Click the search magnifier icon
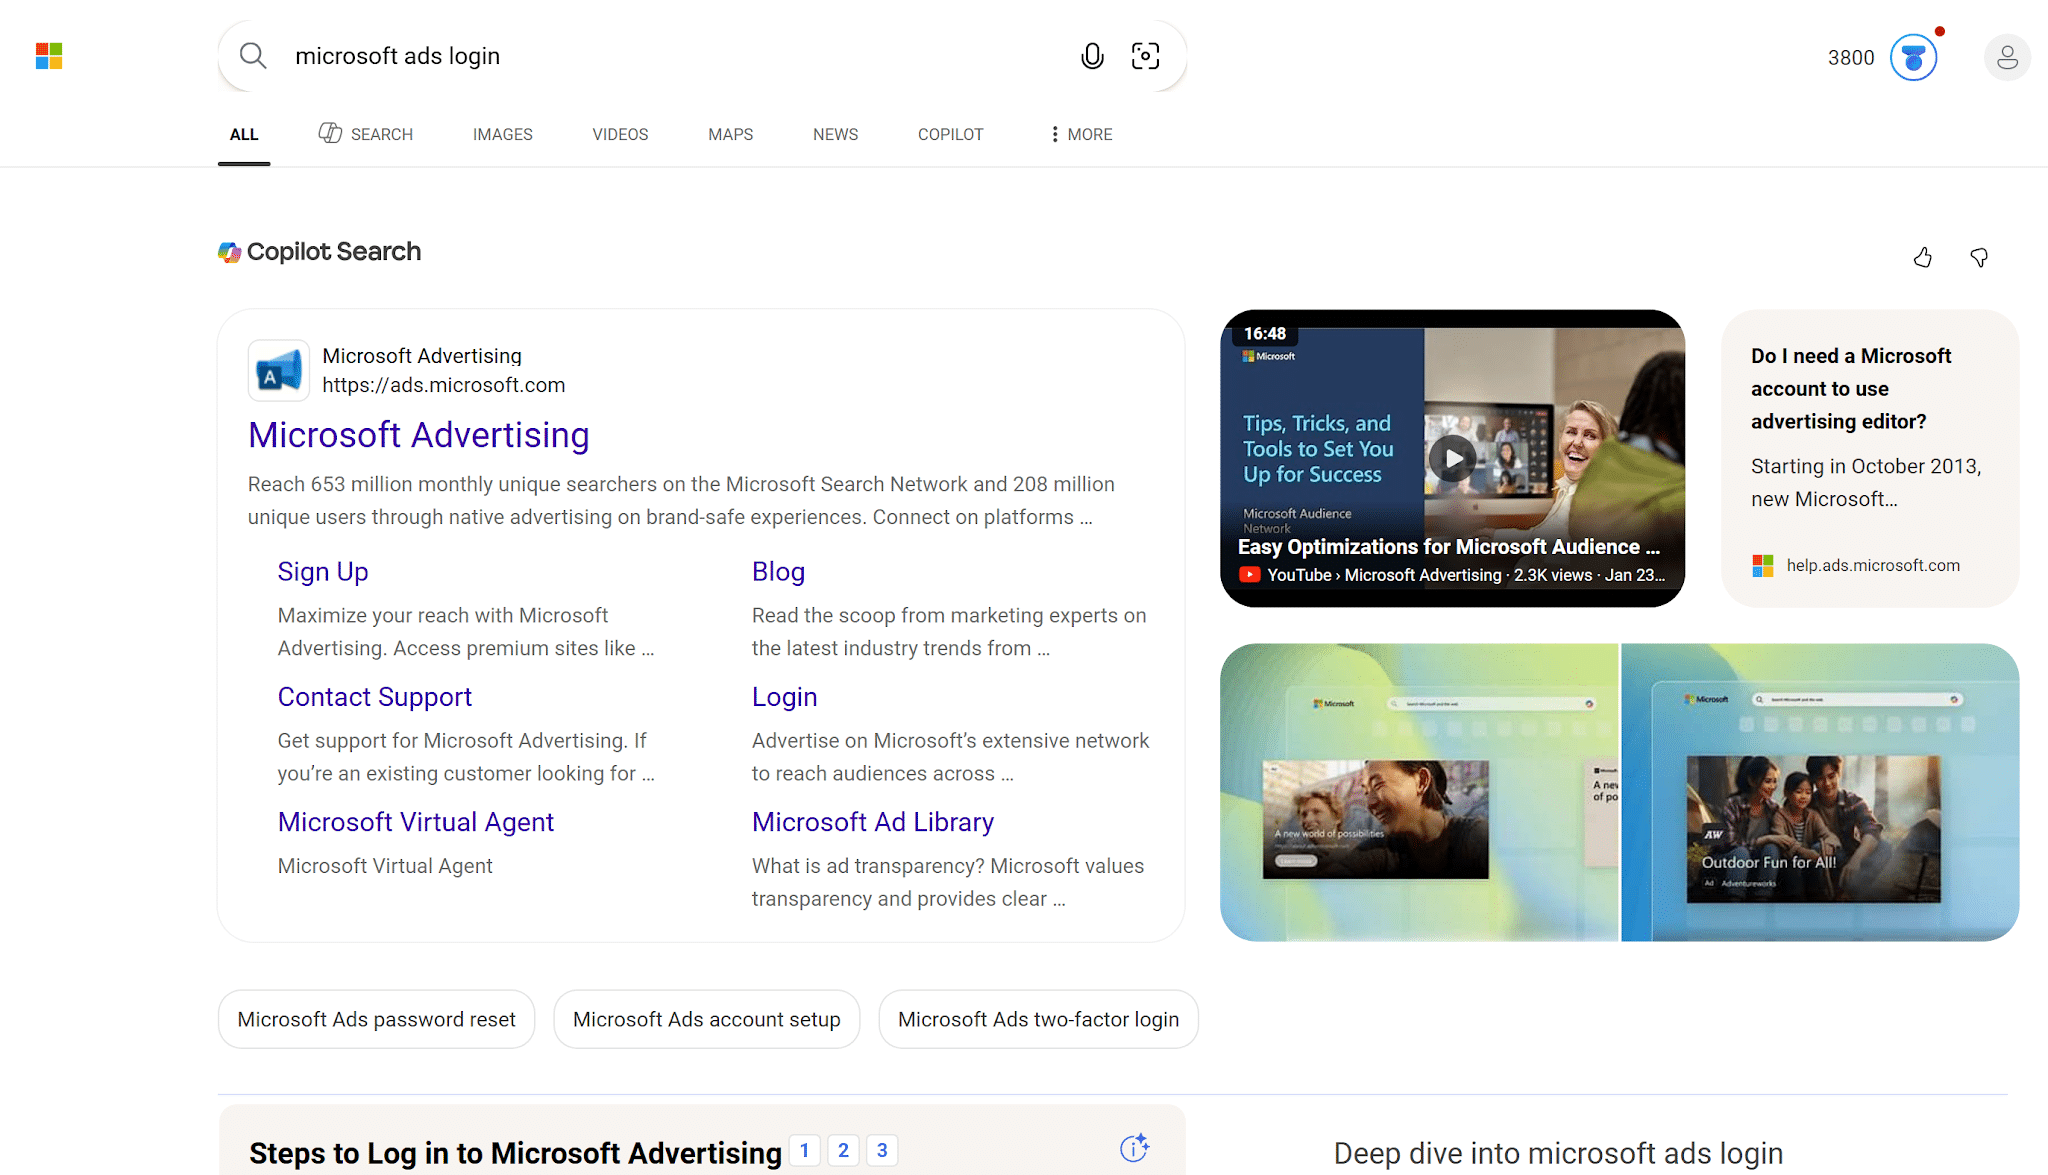Viewport: 2048px width, 1175px height. point(253,56)
